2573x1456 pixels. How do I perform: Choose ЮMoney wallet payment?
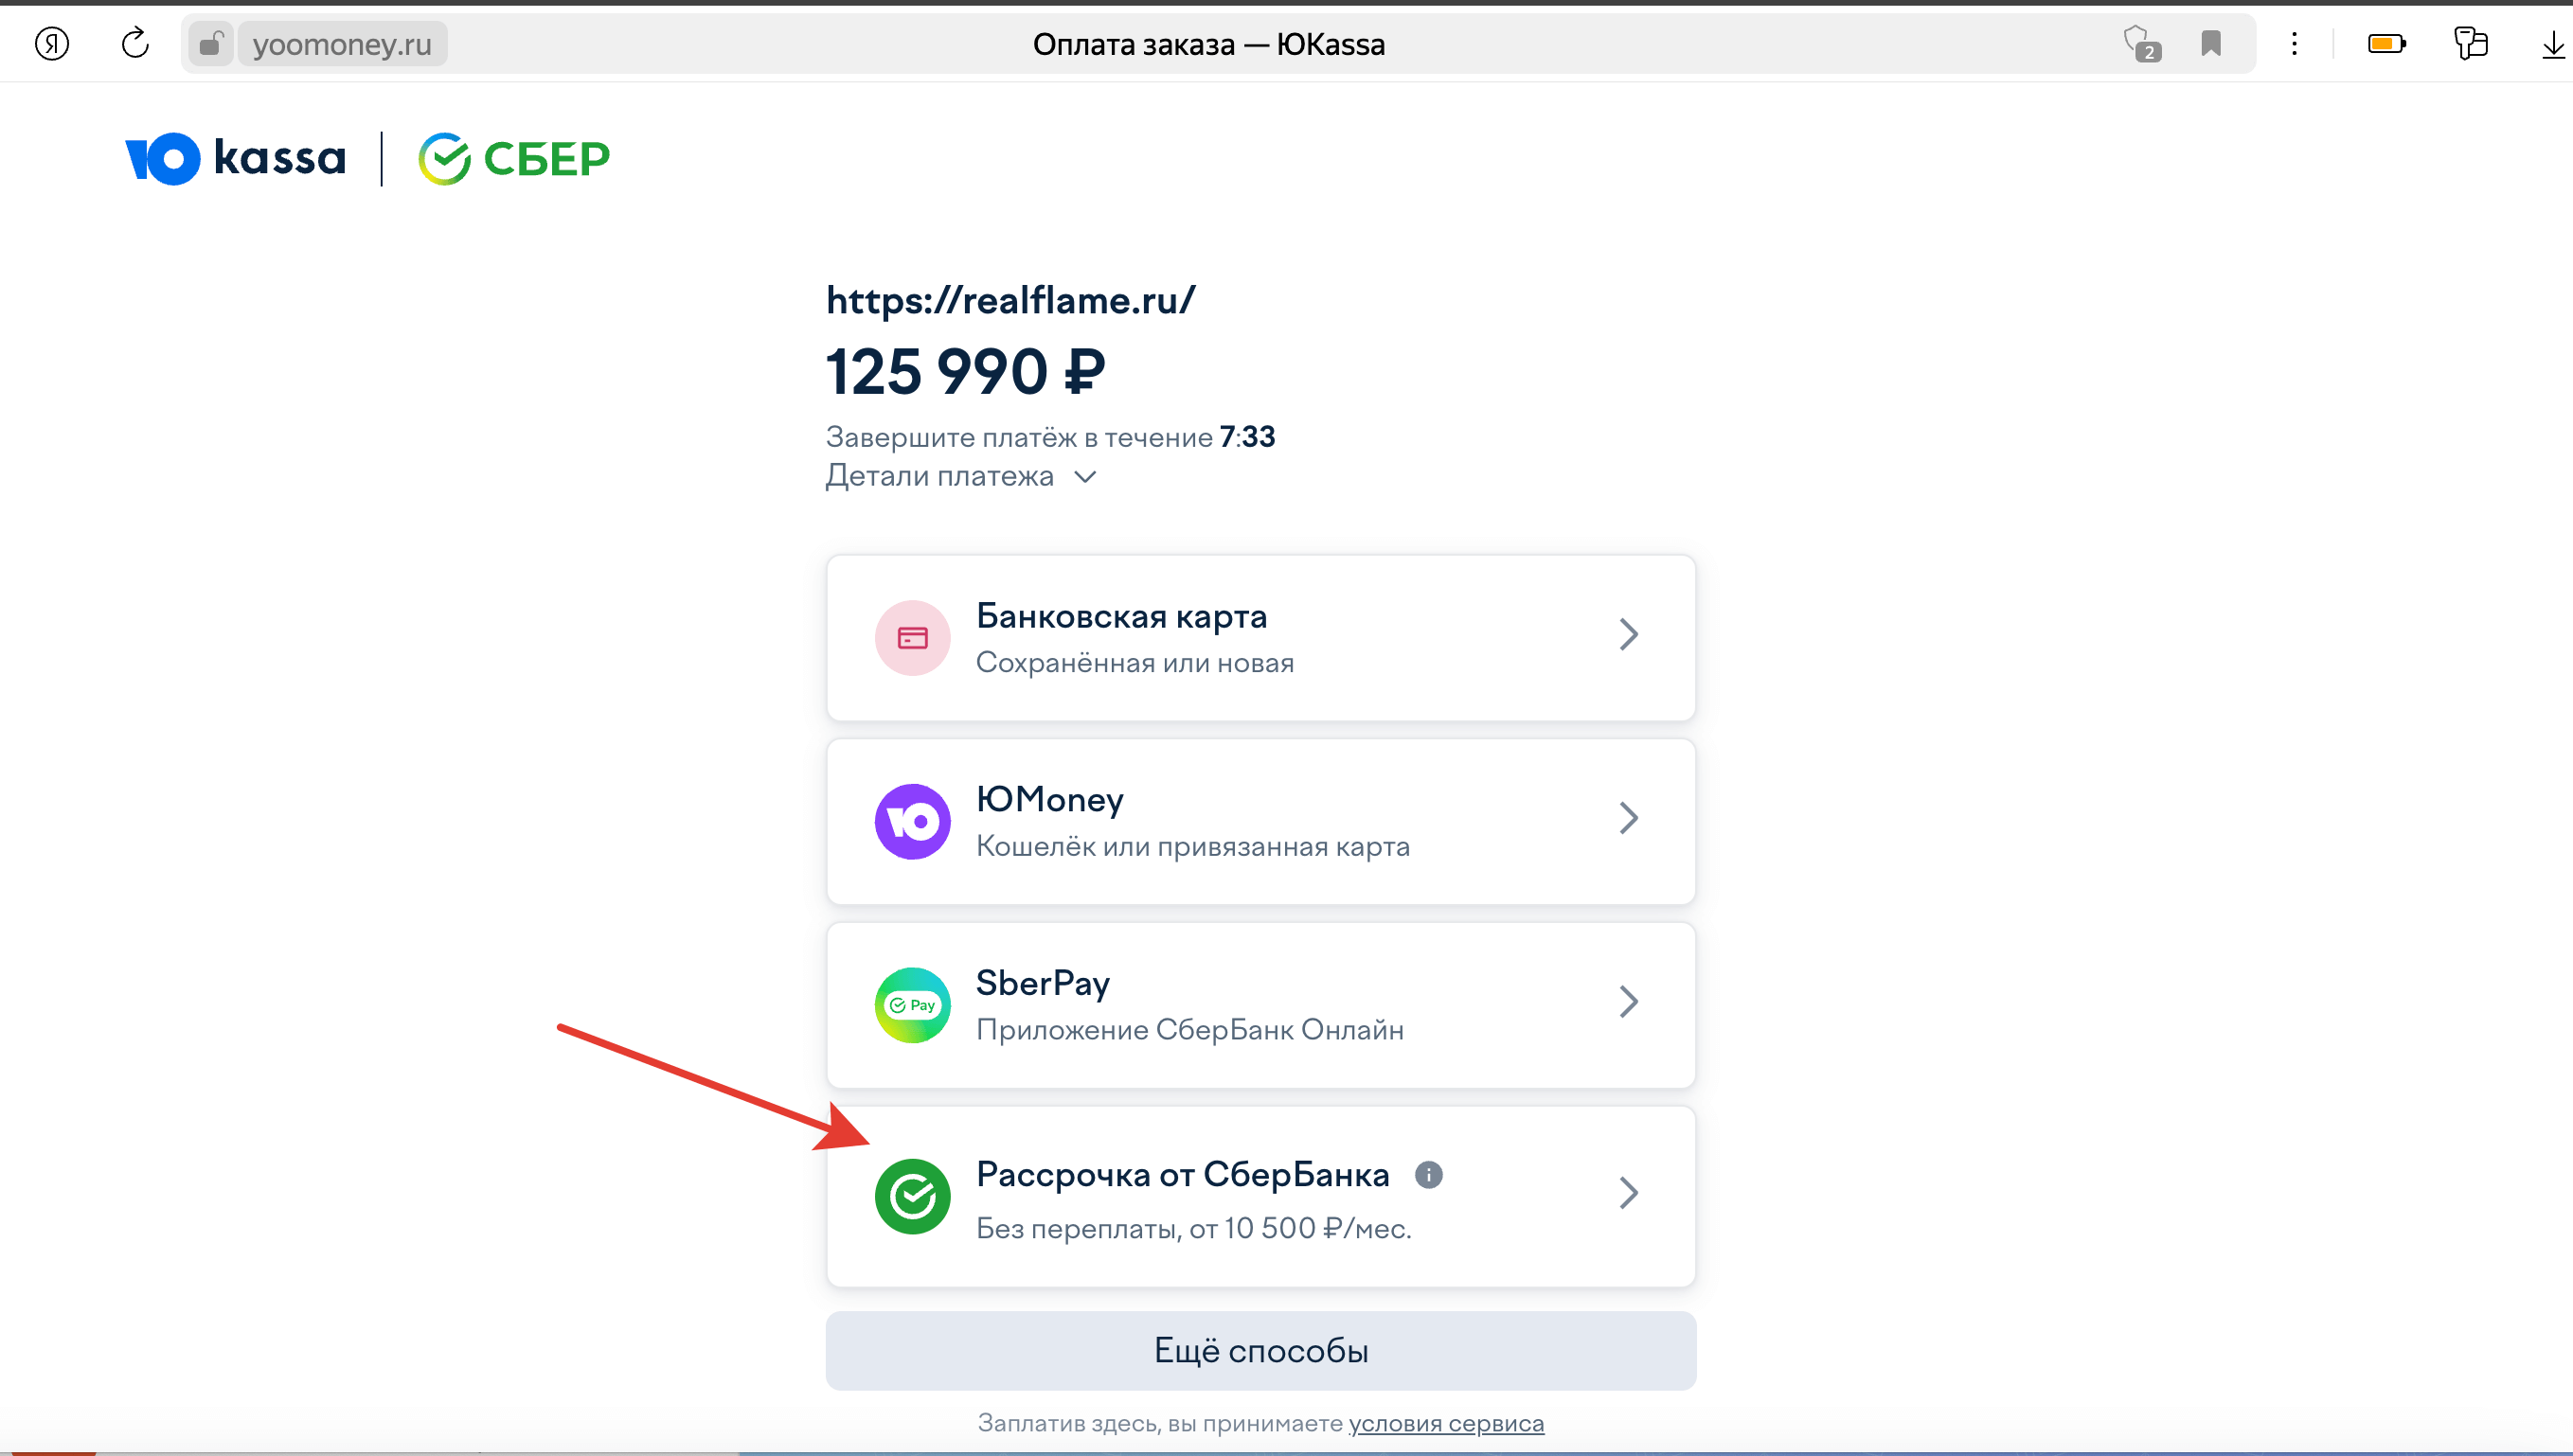click(1261, 822)
